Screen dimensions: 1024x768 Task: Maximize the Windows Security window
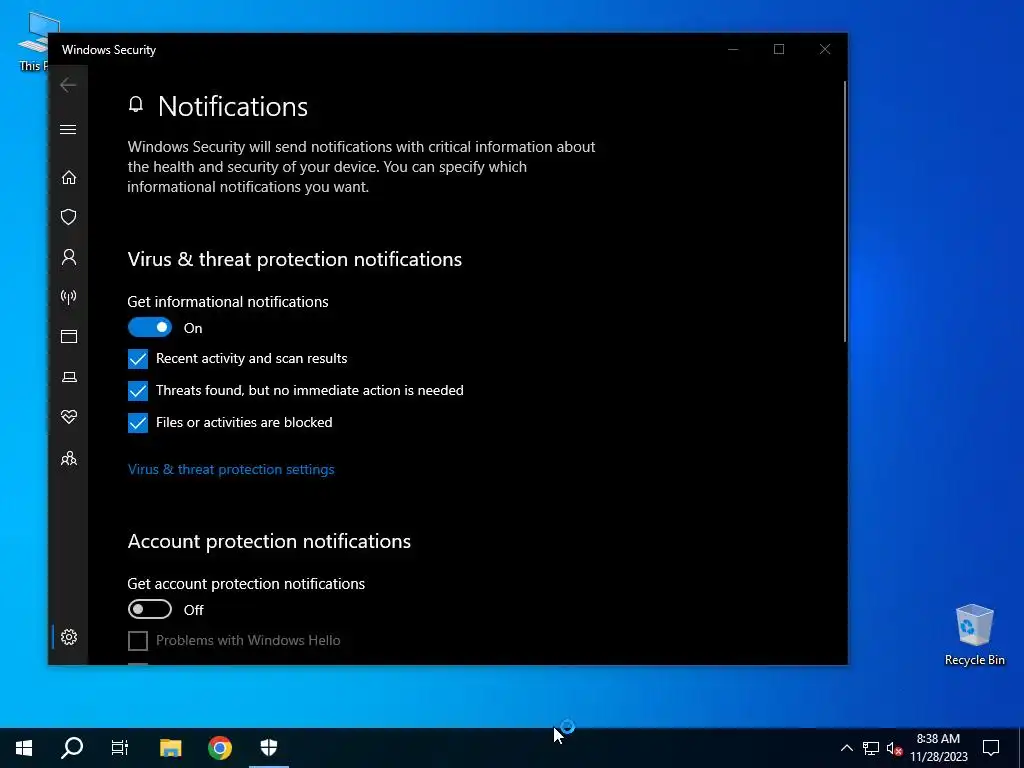[x=778, y=50]
